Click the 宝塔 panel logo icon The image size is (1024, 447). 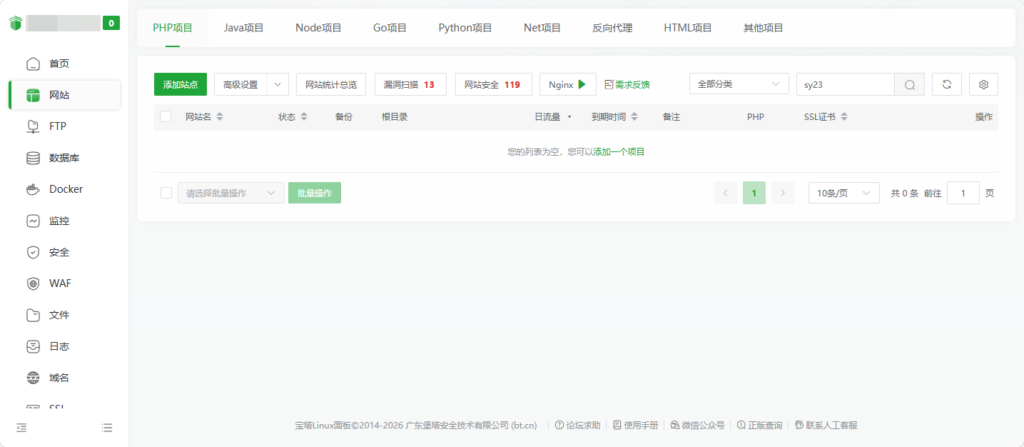[x=16, y=23]
